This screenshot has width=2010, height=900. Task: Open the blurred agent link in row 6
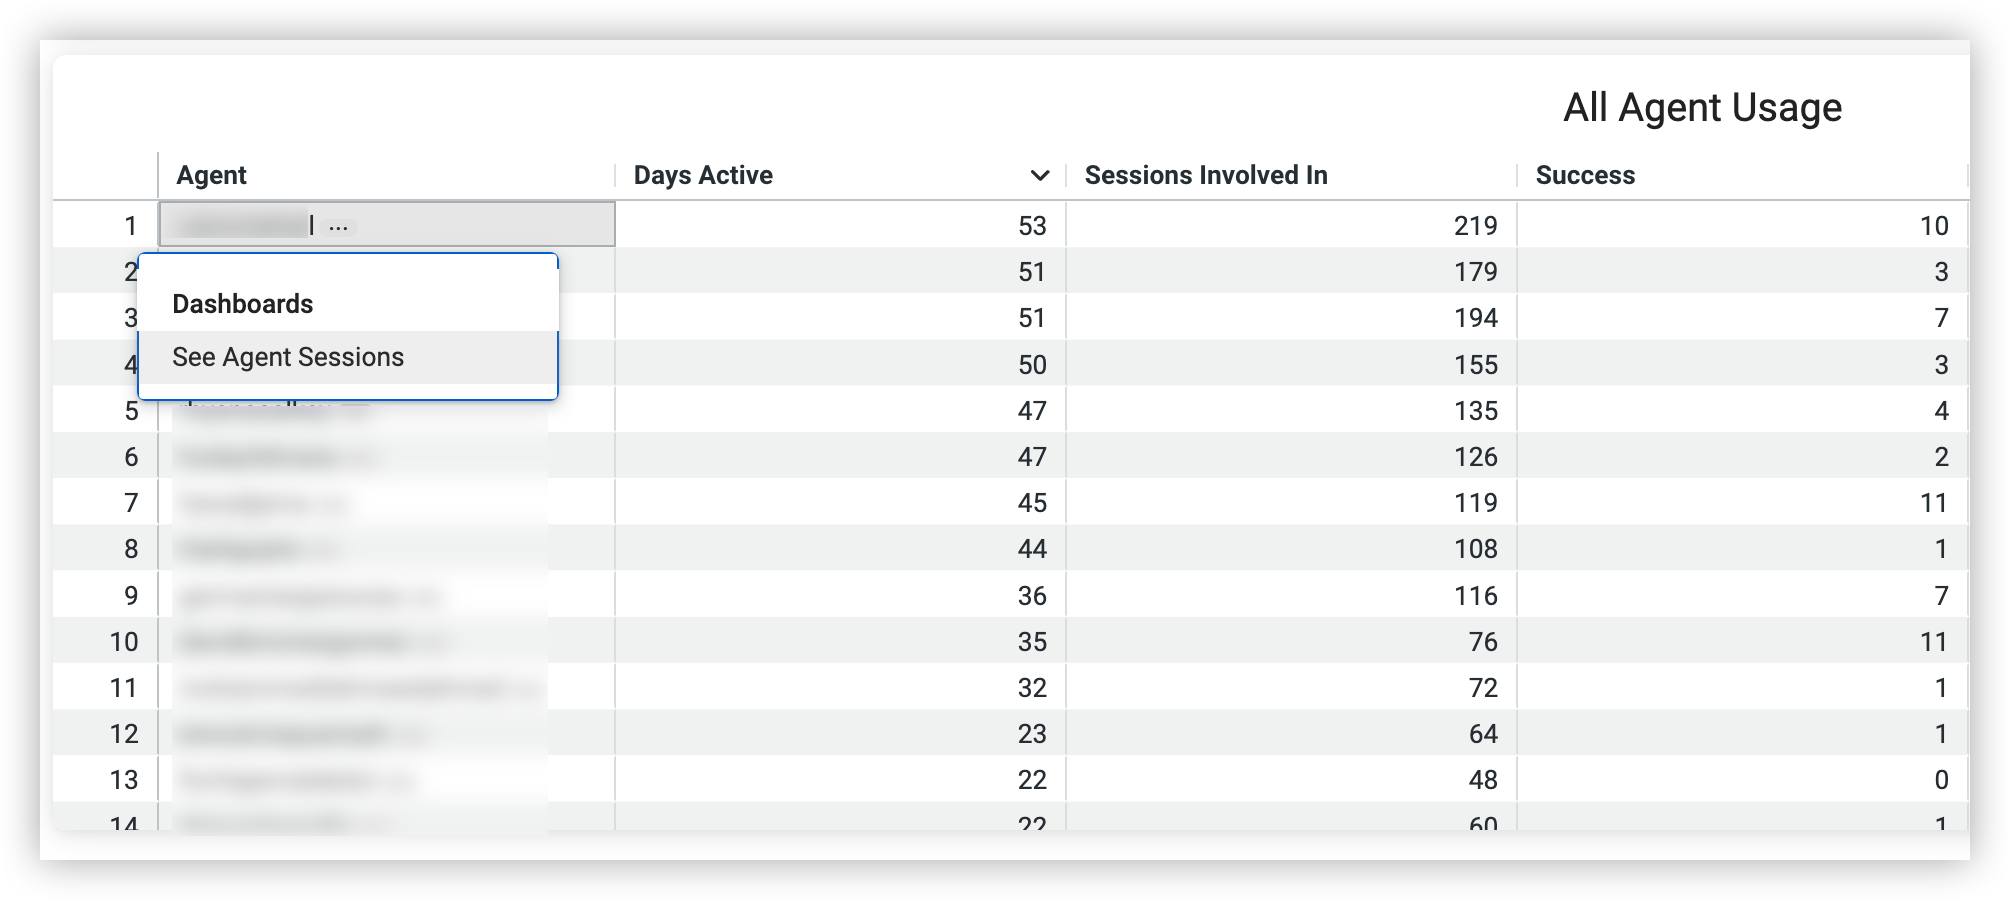[259, 458]
